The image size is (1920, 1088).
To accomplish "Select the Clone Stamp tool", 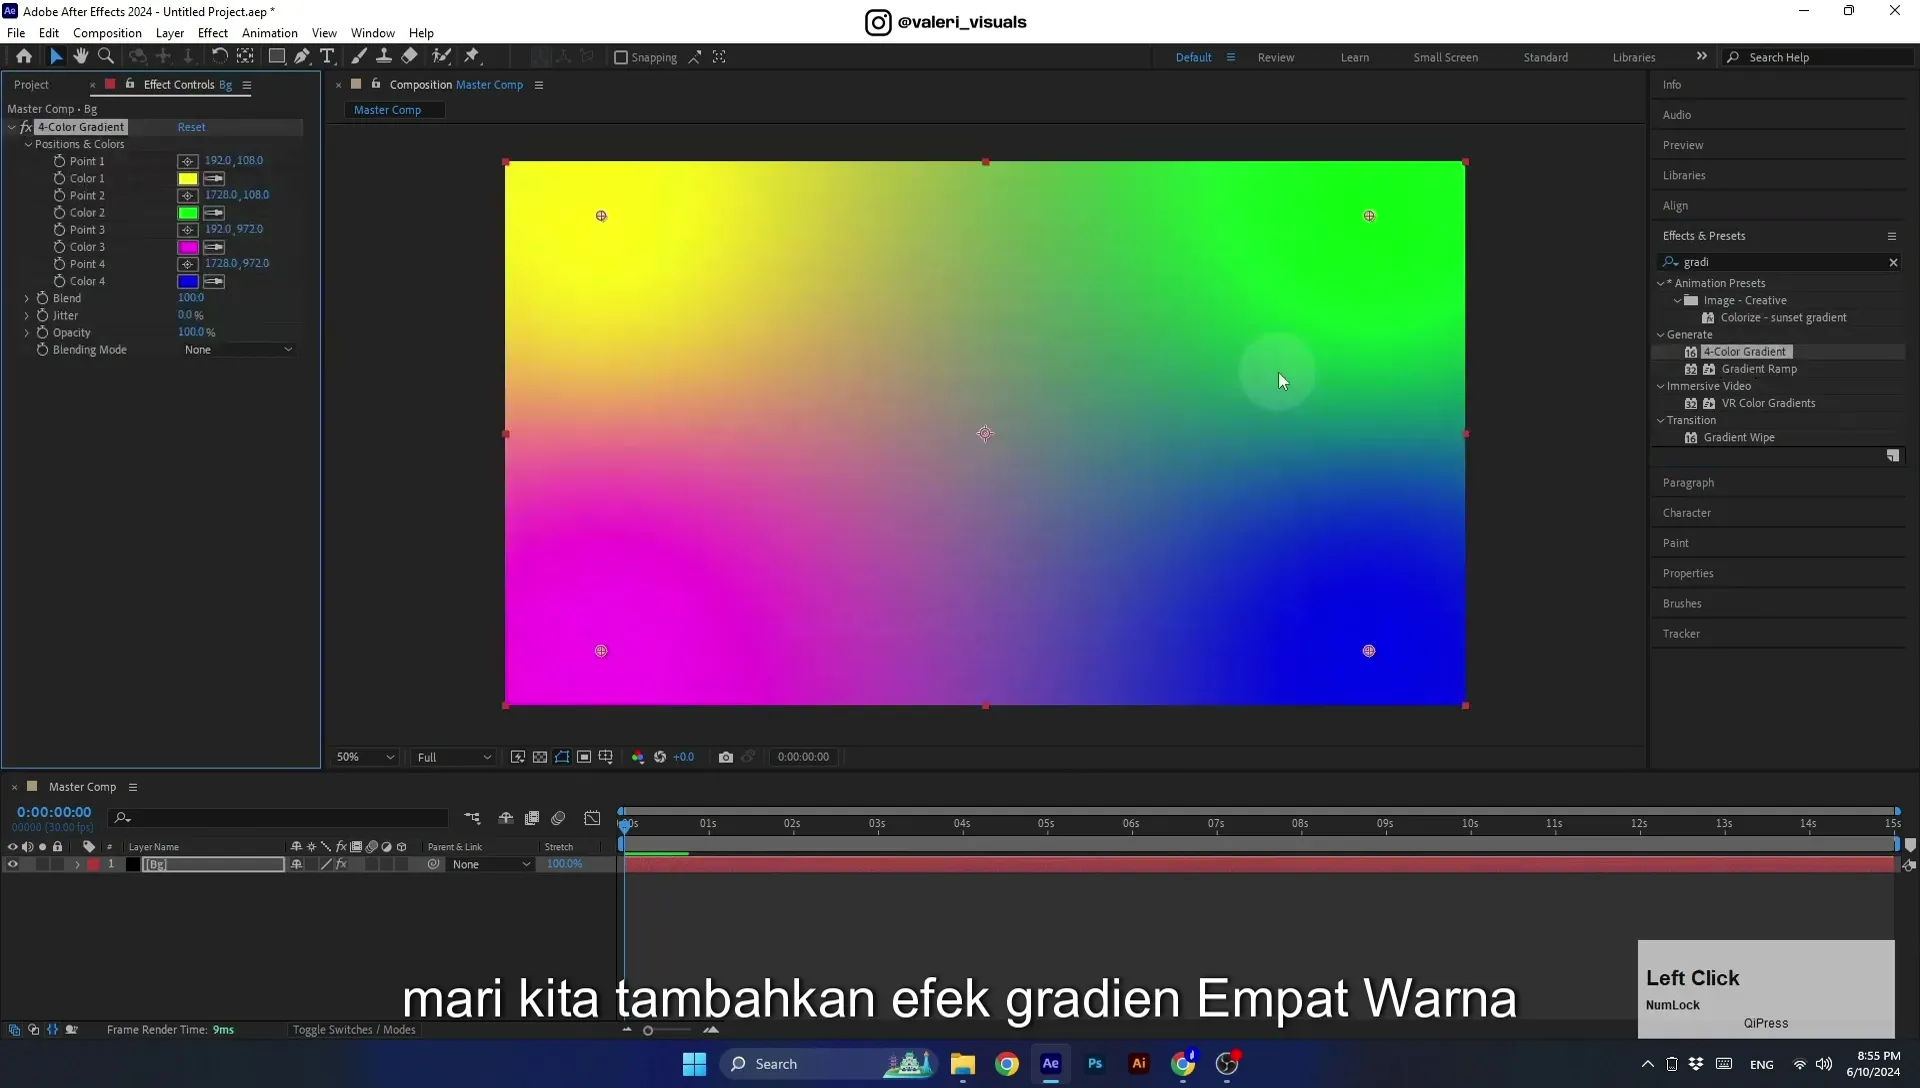I will click(x=384, y=57).
